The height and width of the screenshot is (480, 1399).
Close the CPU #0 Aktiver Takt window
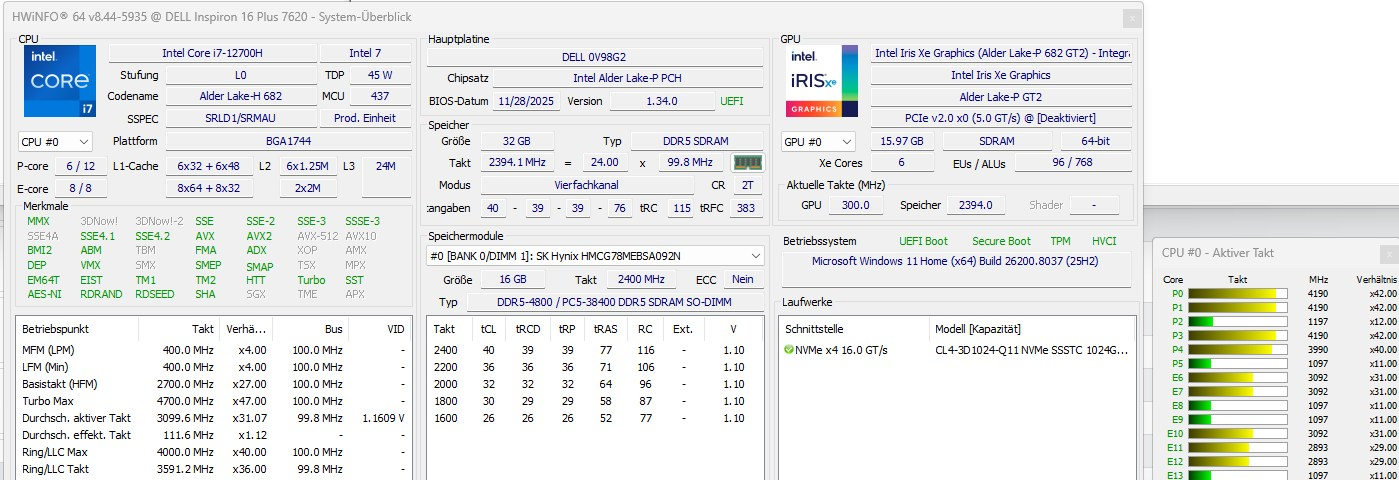[1389, 252]
